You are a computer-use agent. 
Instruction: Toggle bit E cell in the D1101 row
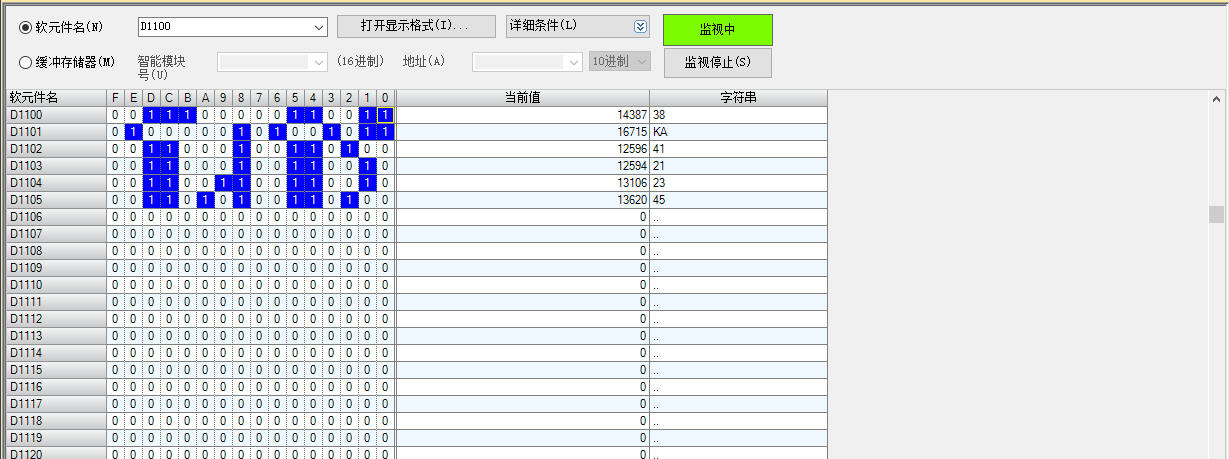tap(134, 132)
